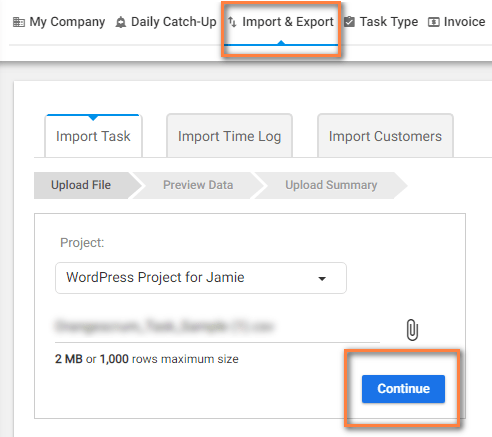Image resolution: width=492 pixels, height=437 pixels.
Task: Click the Import & Export arrows icon
Action: coord(232,22)
